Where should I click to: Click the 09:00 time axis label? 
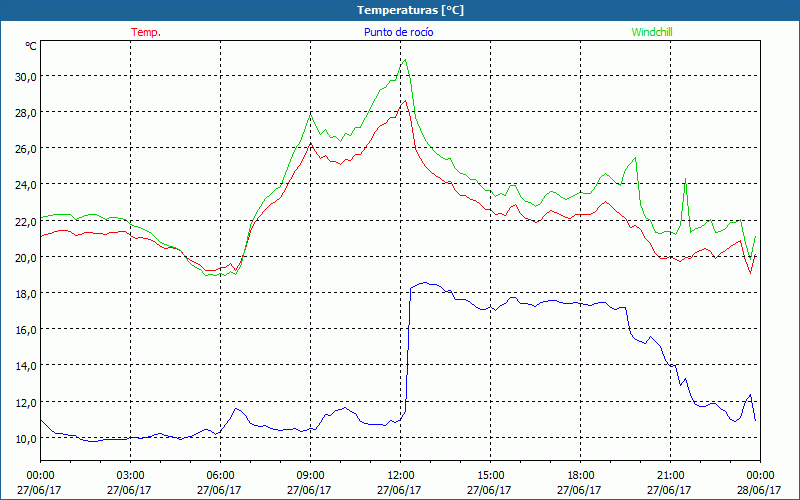click(310, 474)
